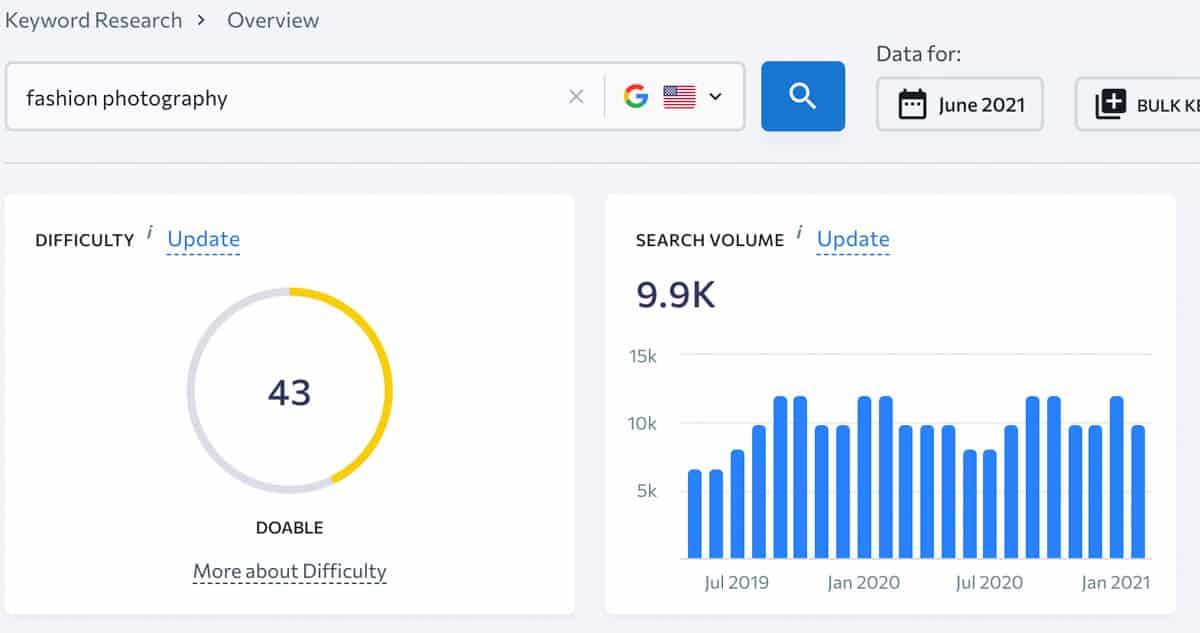The image size is (1200, 633).
Task: Click the Update link next to Search Volume
Action: (x=853, y=239)
